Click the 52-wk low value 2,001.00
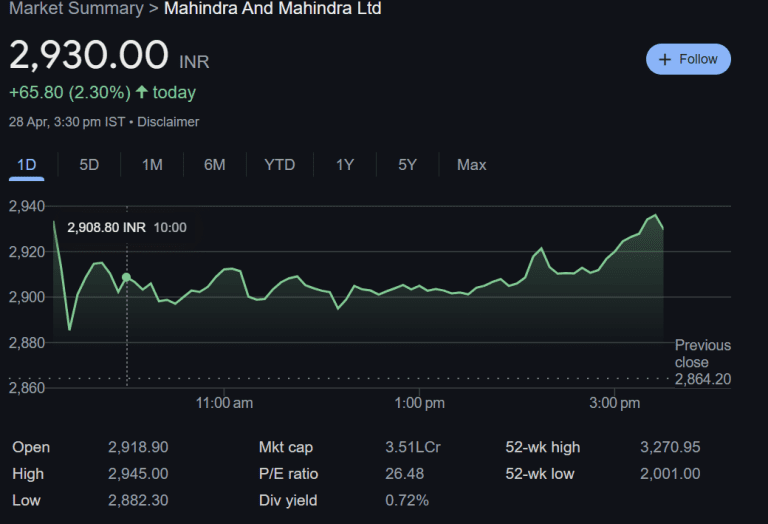This screenshot has width=768, height=524. pyautogui.click(x=670, y=474)
